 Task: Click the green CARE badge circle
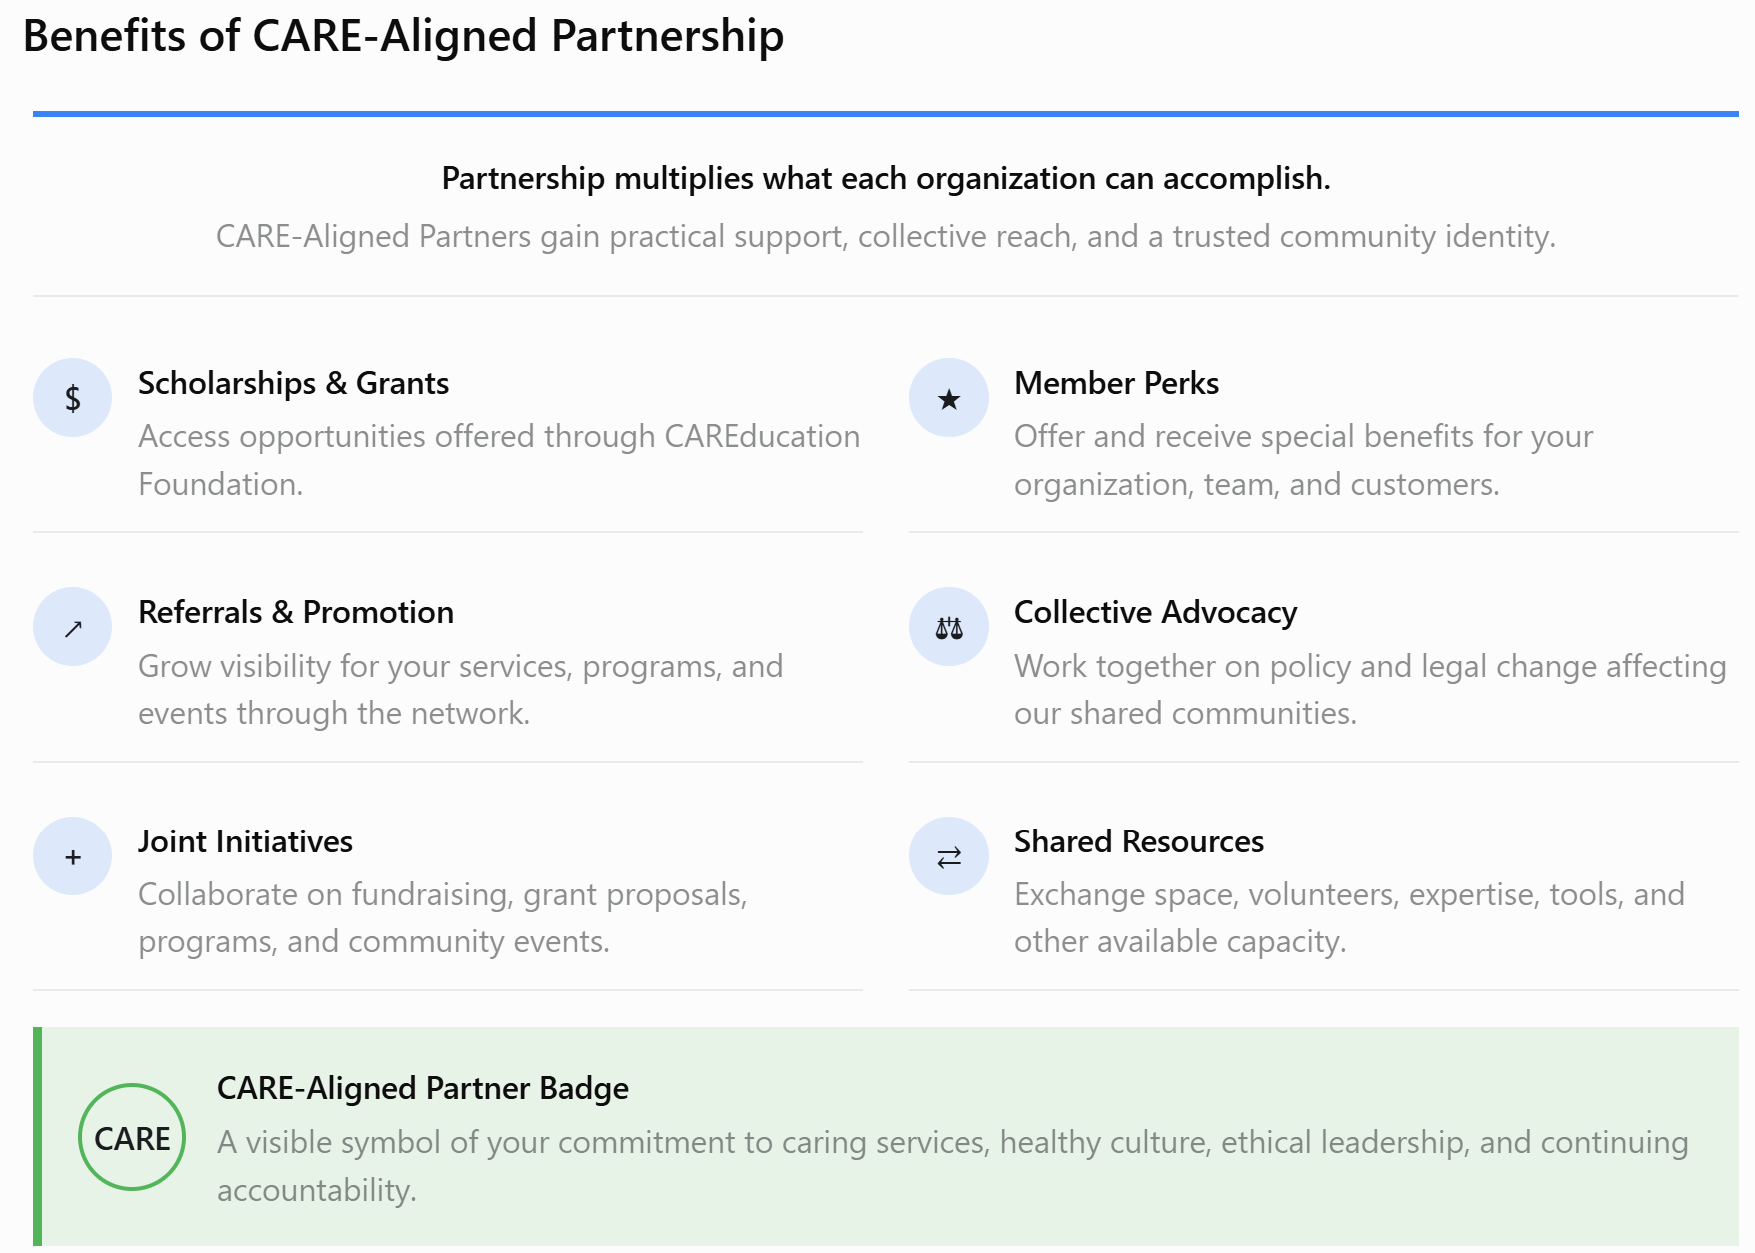tap(132, 1137)
